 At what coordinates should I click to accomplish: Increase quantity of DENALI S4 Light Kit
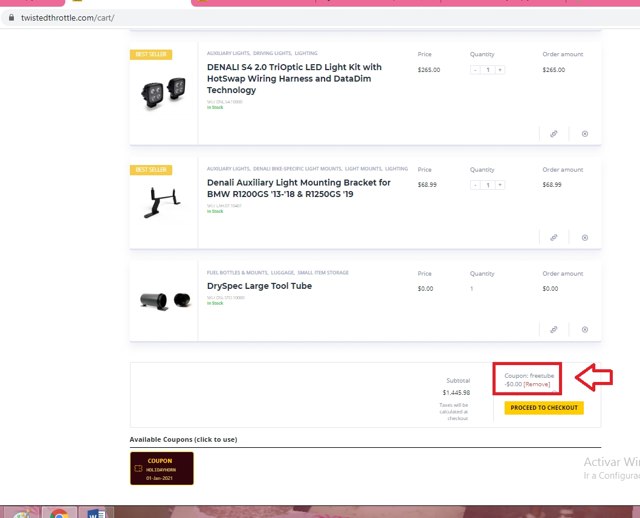pyautogui.click(x=500, y=70)
